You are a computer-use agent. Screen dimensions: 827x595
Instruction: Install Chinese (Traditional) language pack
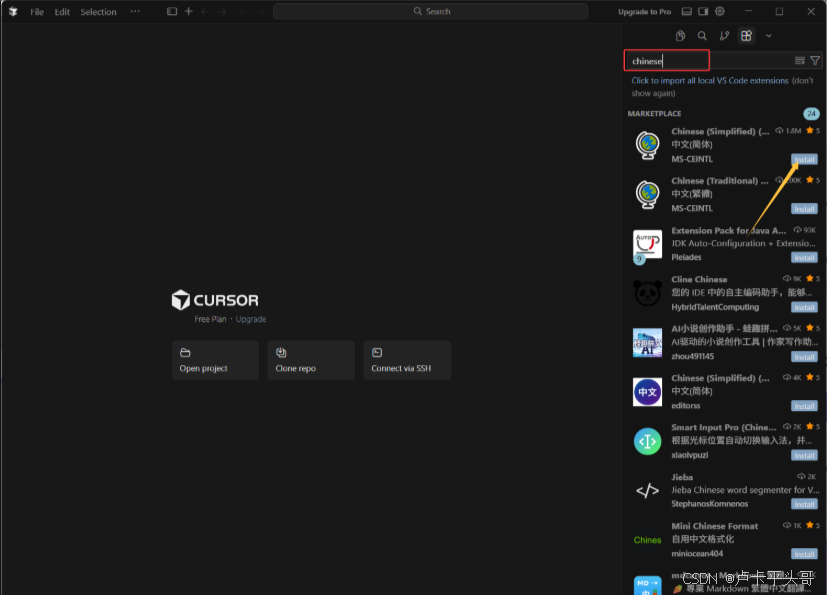[x=804, y=209]
